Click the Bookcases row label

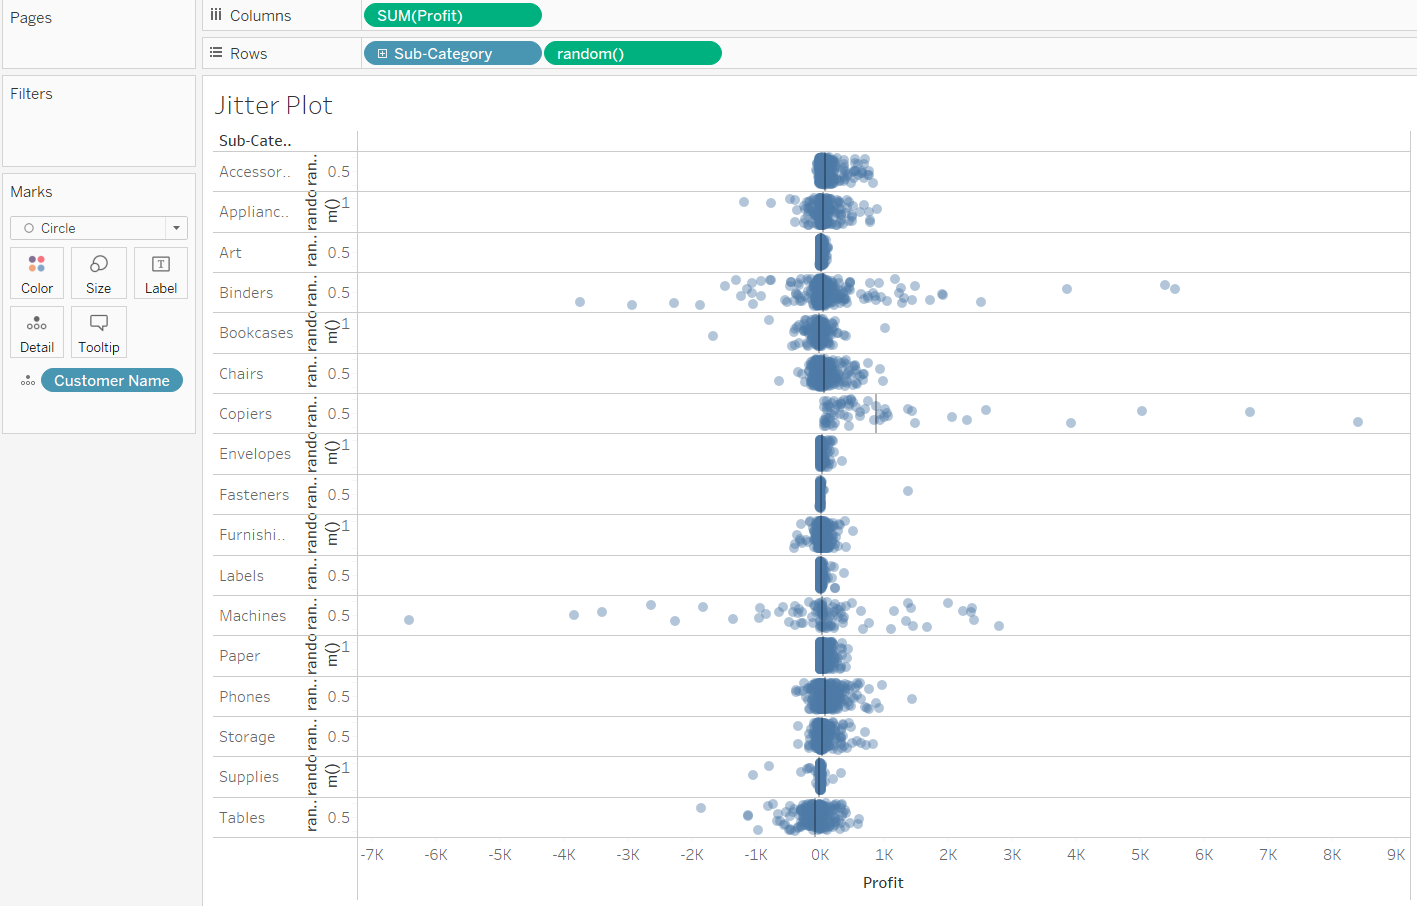(x=256, y=333)
